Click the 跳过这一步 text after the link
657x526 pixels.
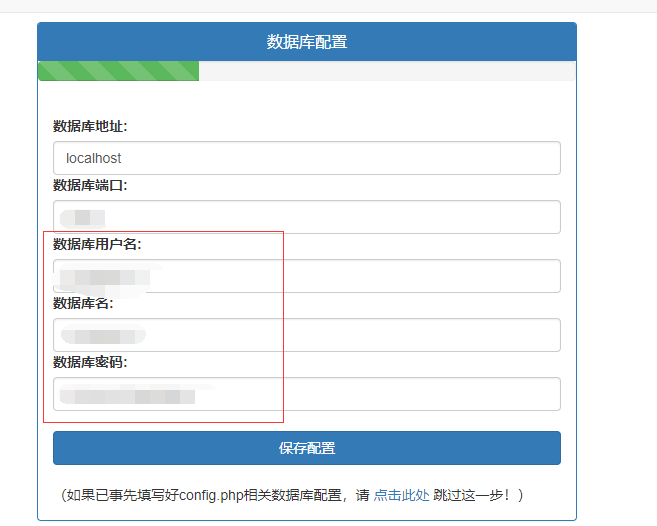[x=473, y=495]
